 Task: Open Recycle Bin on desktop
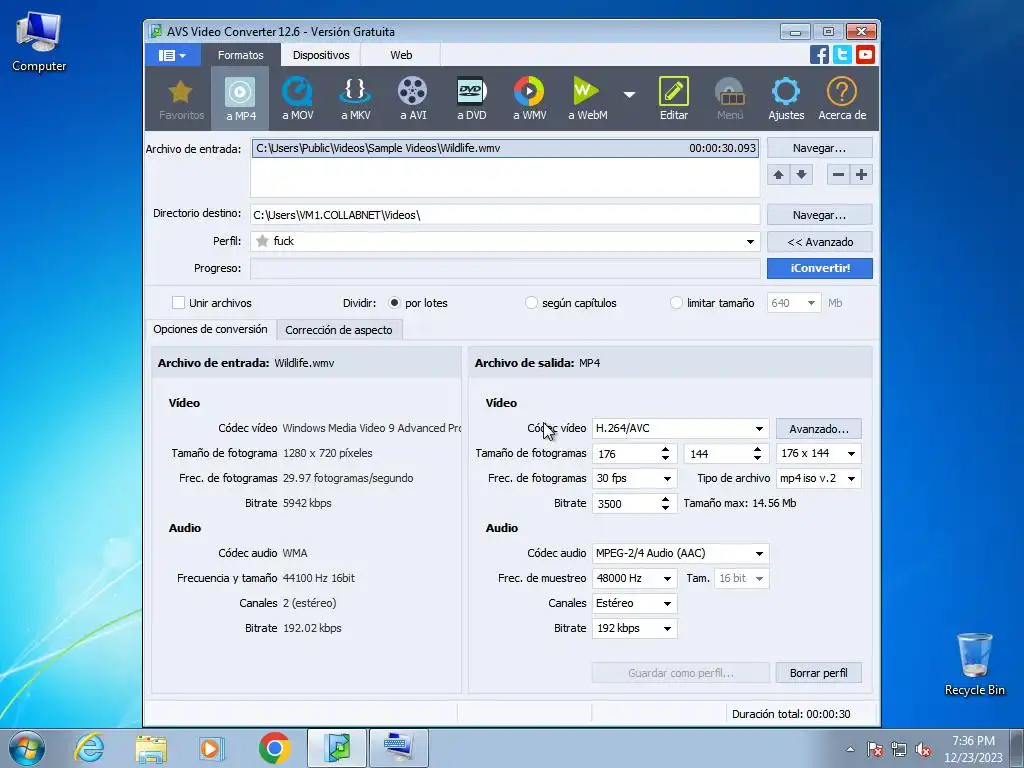pos(974,664)
